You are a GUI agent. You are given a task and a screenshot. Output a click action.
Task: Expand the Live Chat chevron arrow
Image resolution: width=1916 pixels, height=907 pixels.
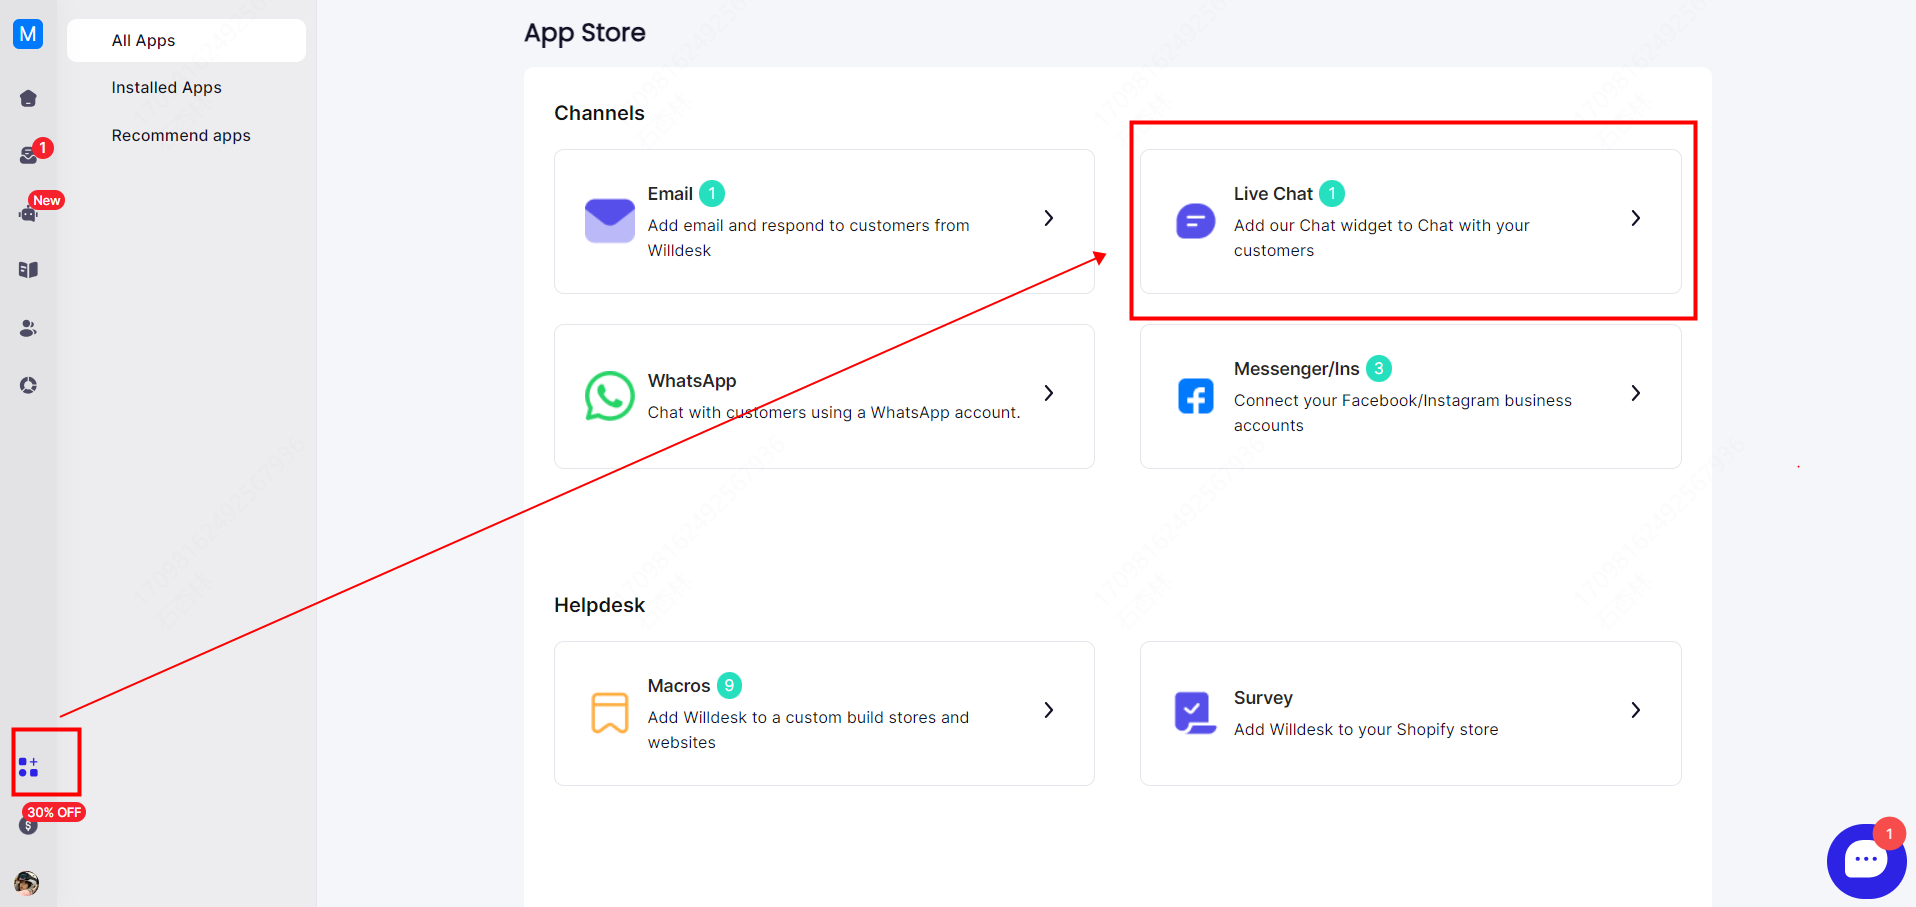1636,218
